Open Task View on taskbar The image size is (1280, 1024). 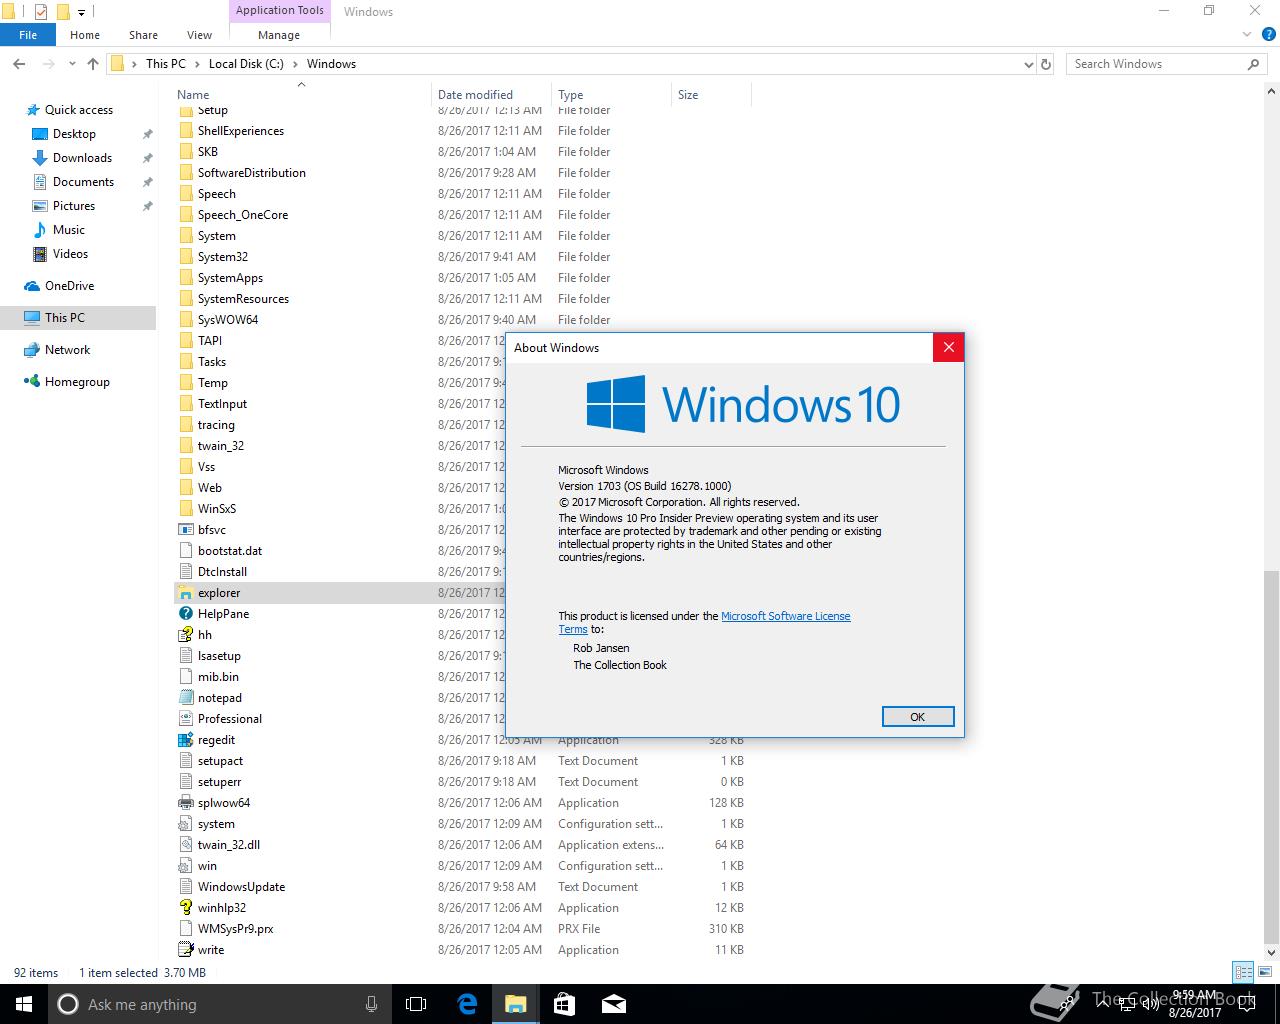coord(416,1004)
